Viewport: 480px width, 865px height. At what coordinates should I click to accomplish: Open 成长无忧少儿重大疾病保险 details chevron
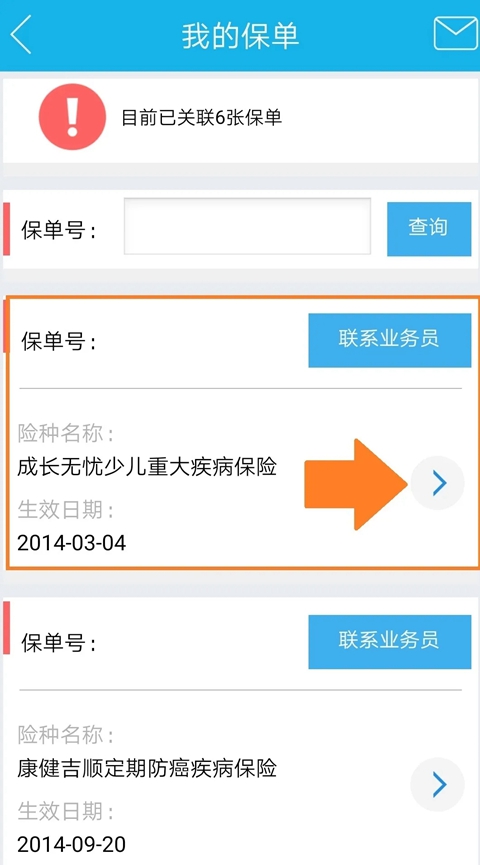click(438, 483)
